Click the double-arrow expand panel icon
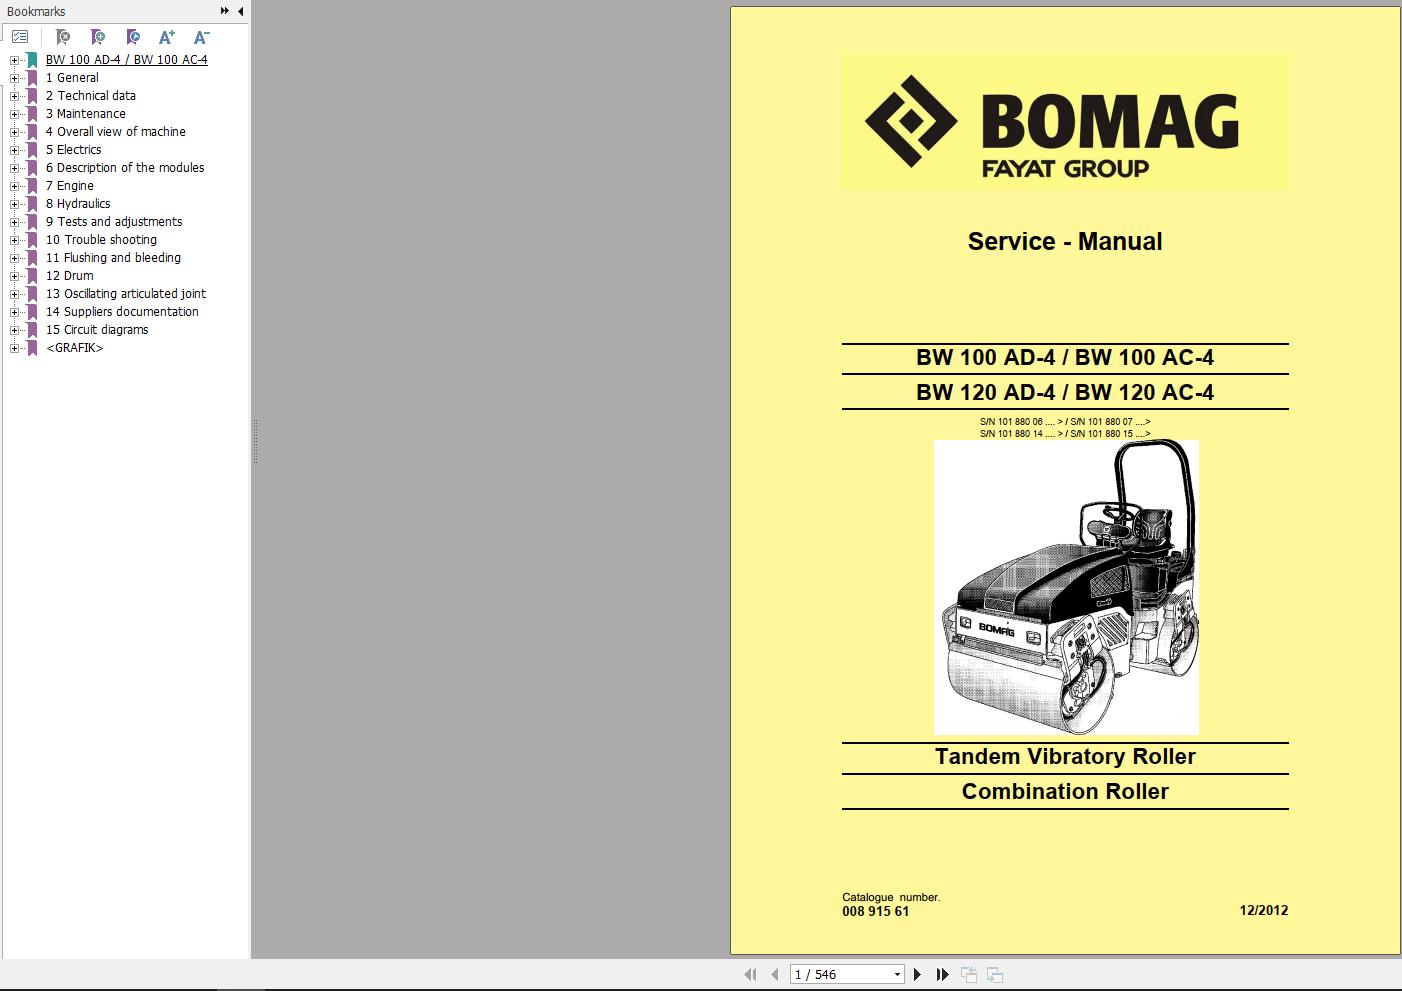The width and height of the screenshot is (1402, 991). point(225,11)
